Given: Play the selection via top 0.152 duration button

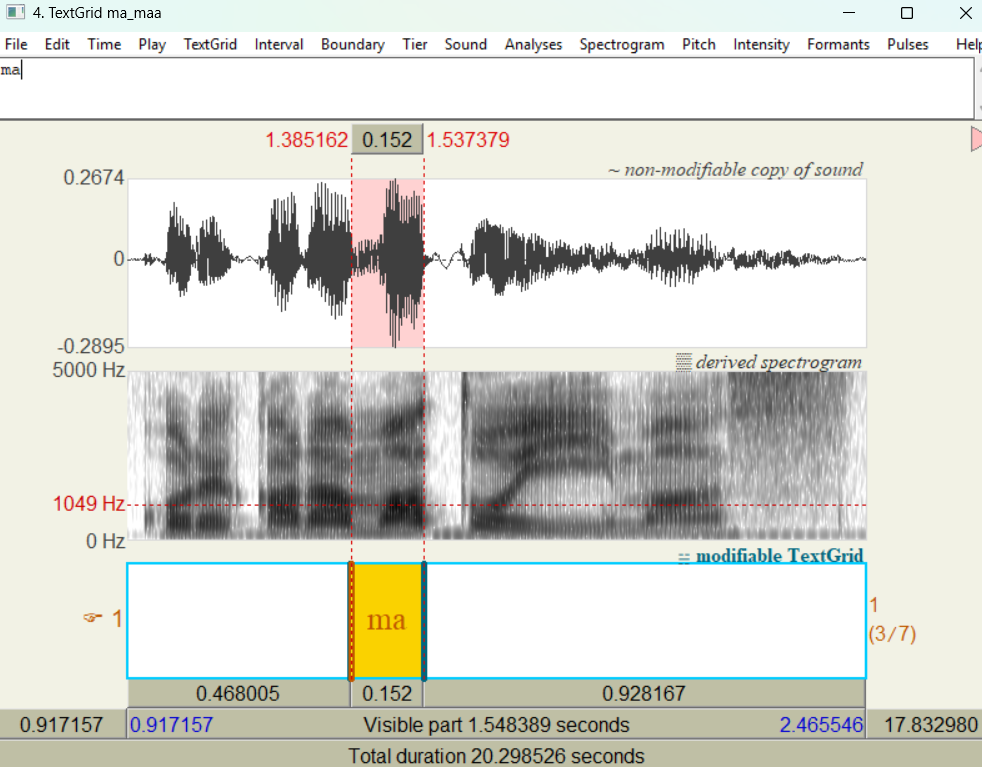Looking at the screenshot, I should [387, 140].
